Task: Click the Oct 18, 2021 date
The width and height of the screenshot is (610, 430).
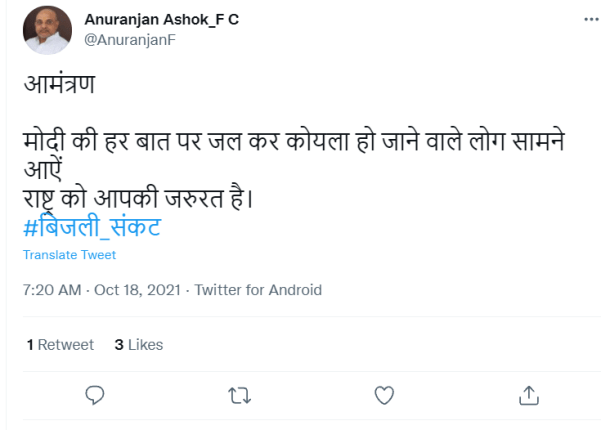Action: (x=139, y=290)
